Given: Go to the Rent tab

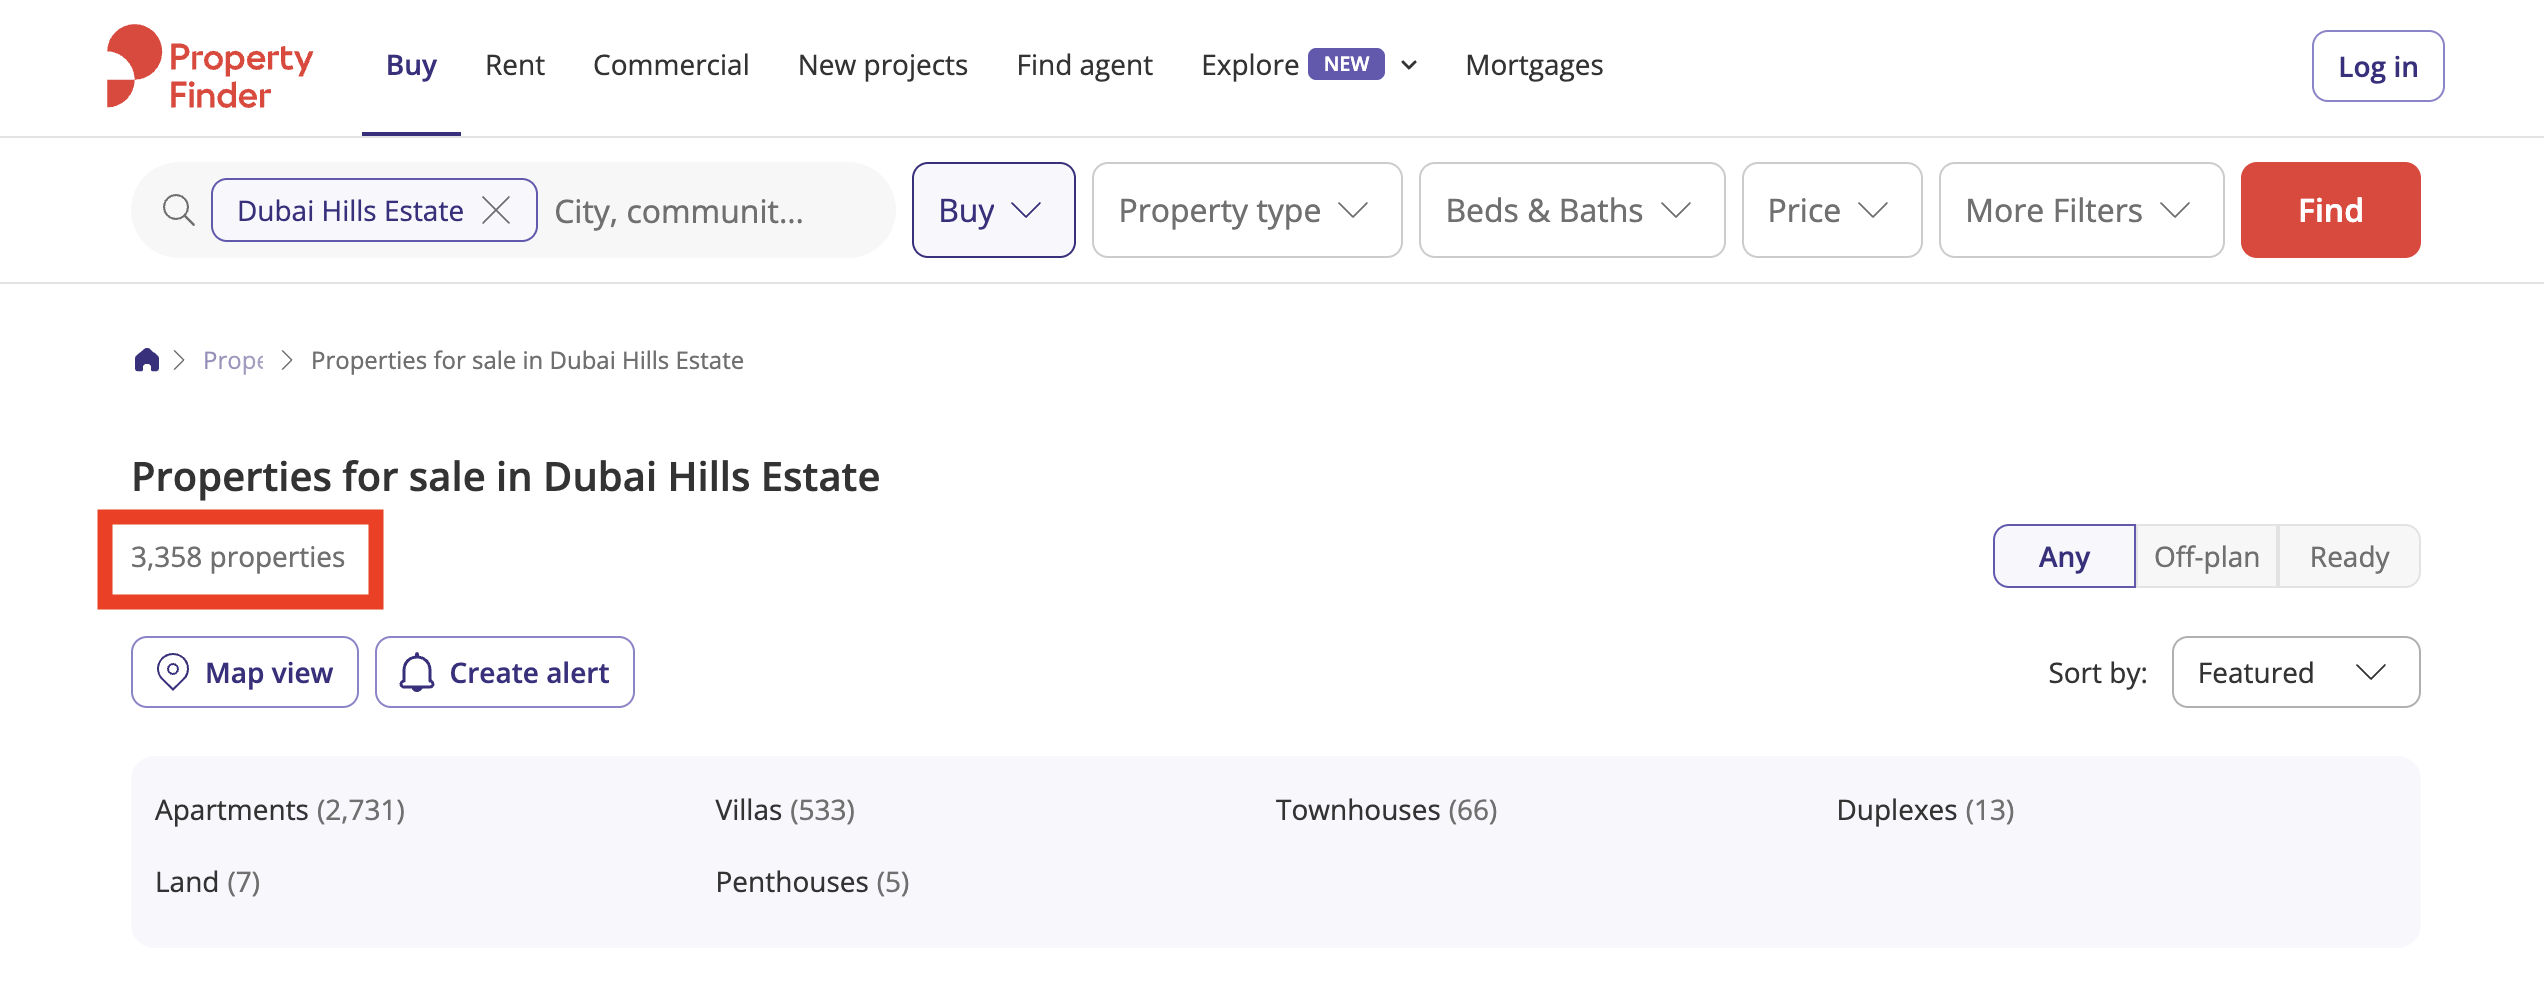Looking at the screenshot, I should [515, 66].
